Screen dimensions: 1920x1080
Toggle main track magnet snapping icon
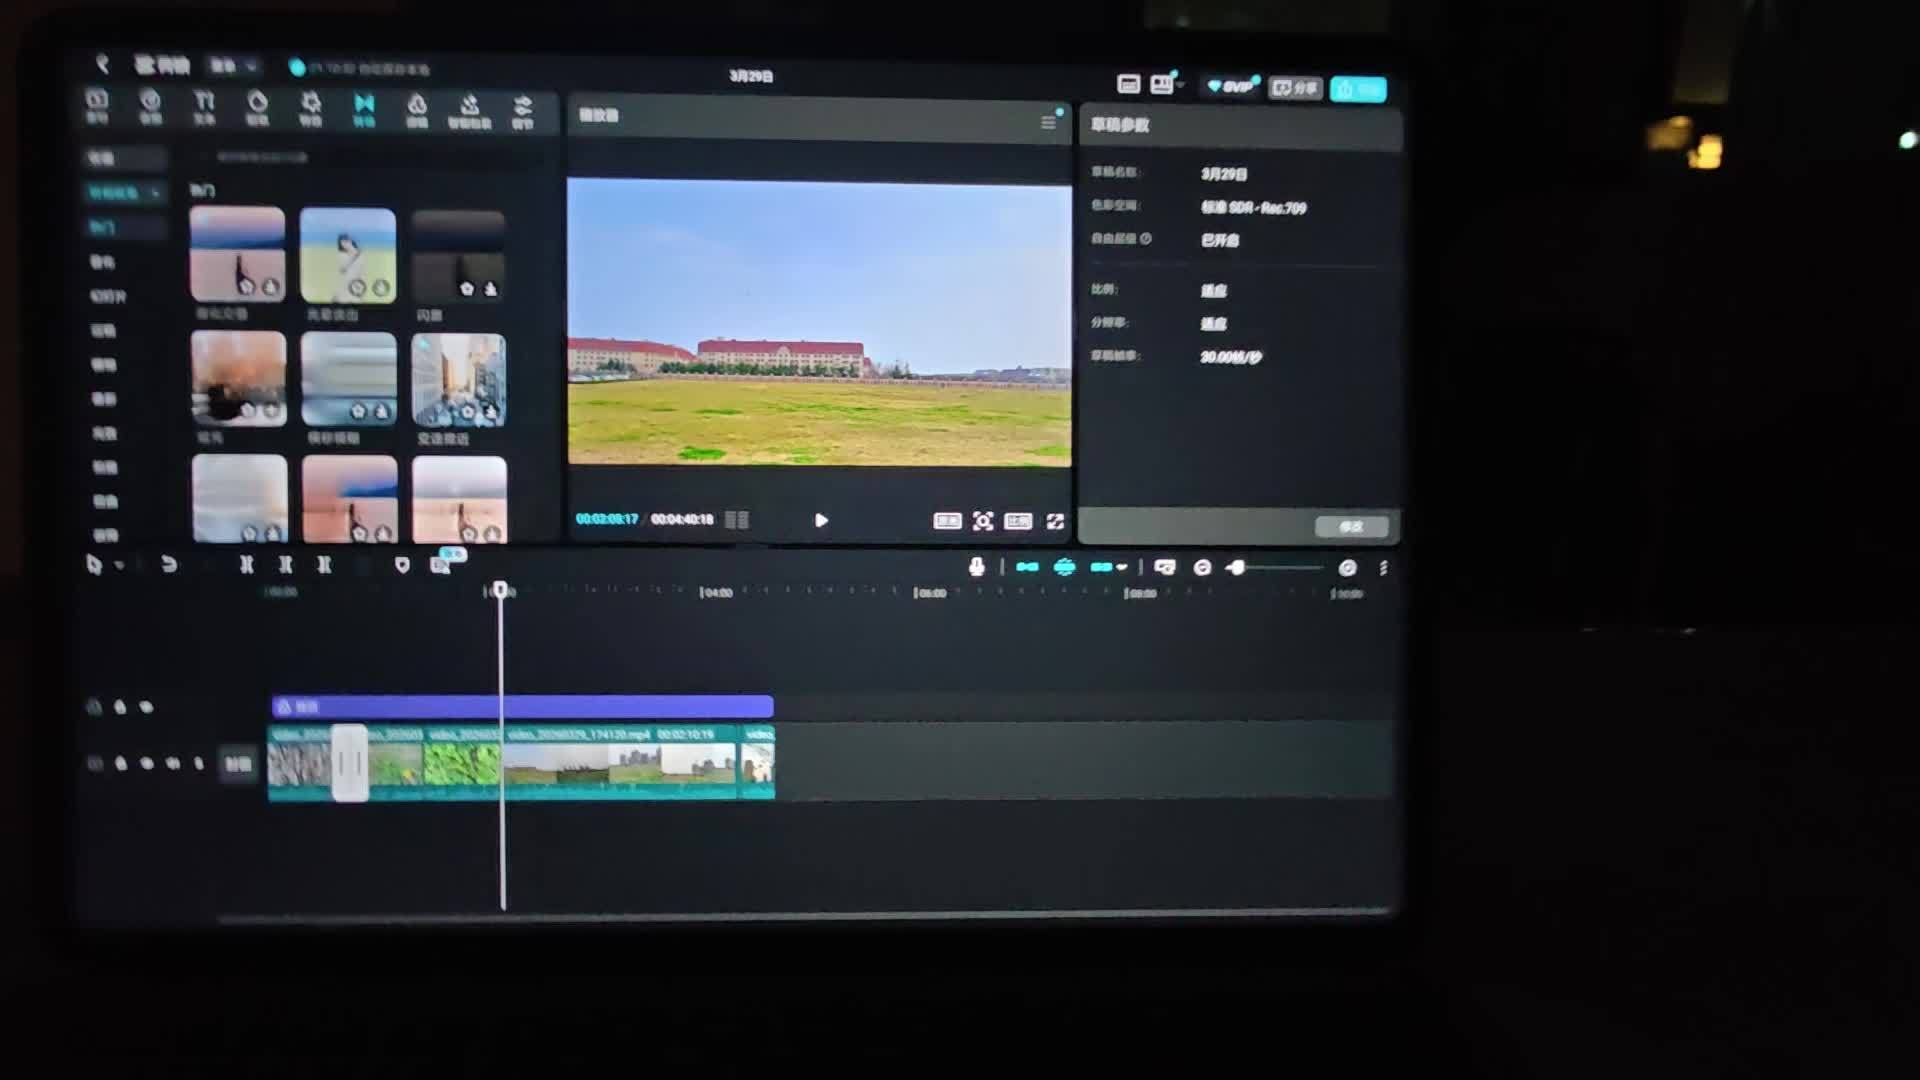point(1027,567)
